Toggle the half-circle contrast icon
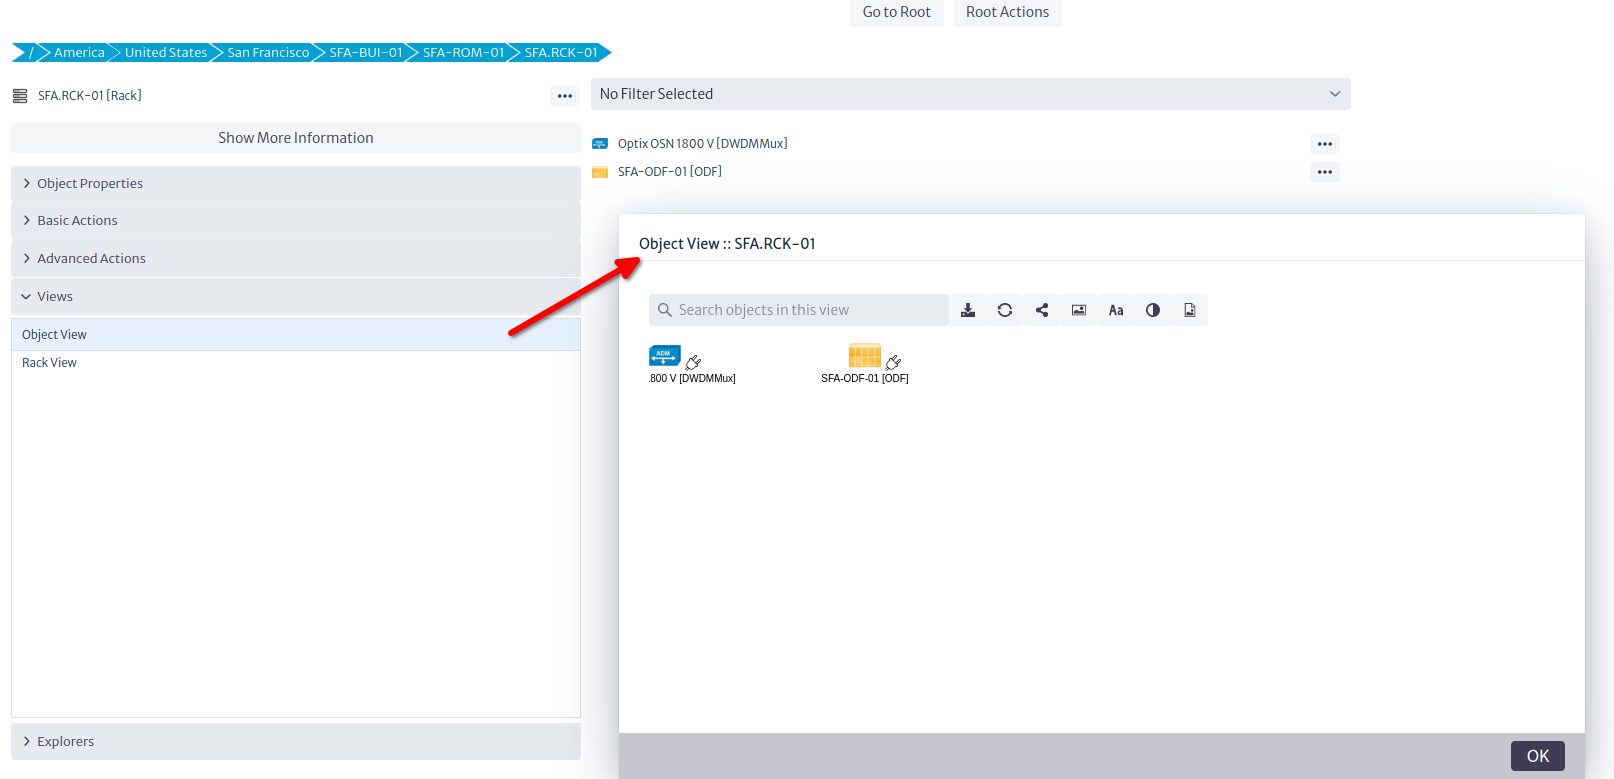 (x=1153, y=310)
